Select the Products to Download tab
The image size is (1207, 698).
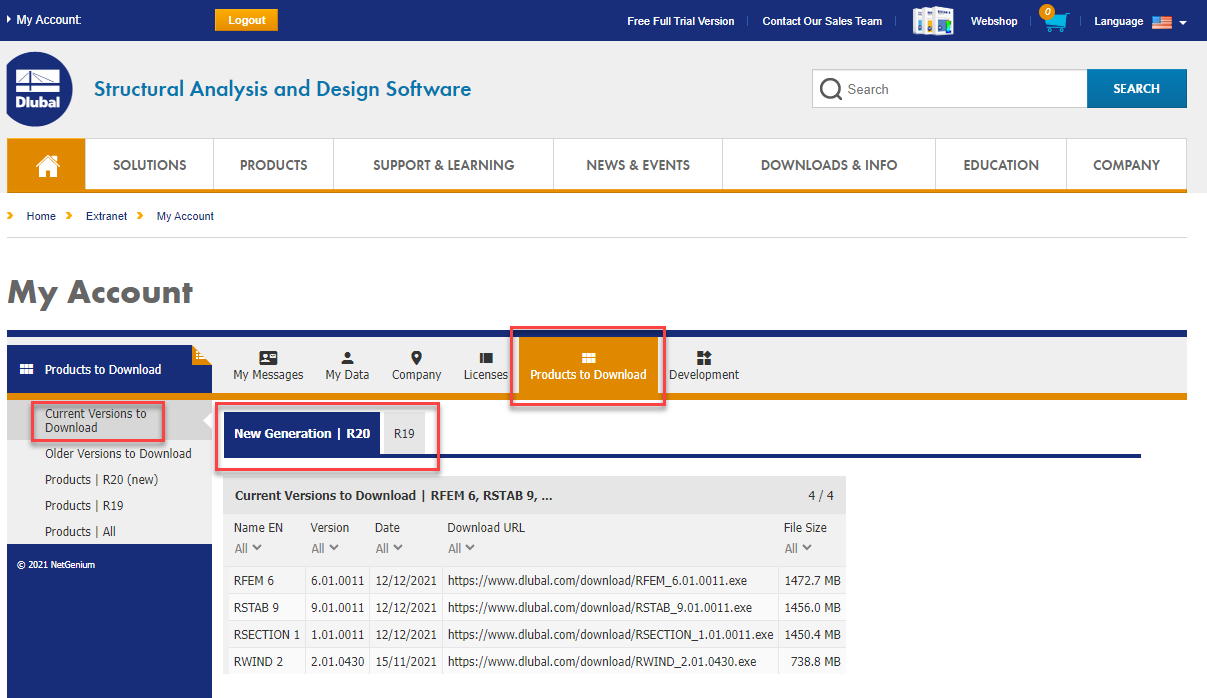coord(588,365)
